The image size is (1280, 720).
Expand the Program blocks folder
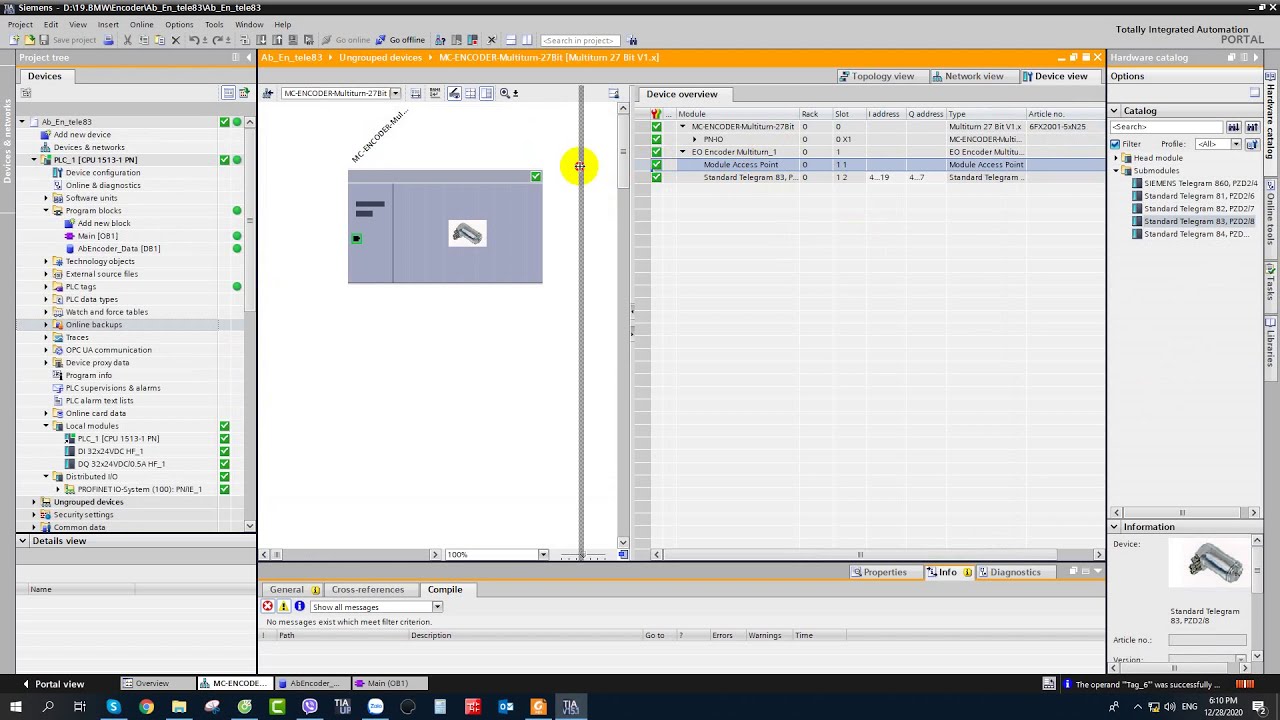pos(45,211)
